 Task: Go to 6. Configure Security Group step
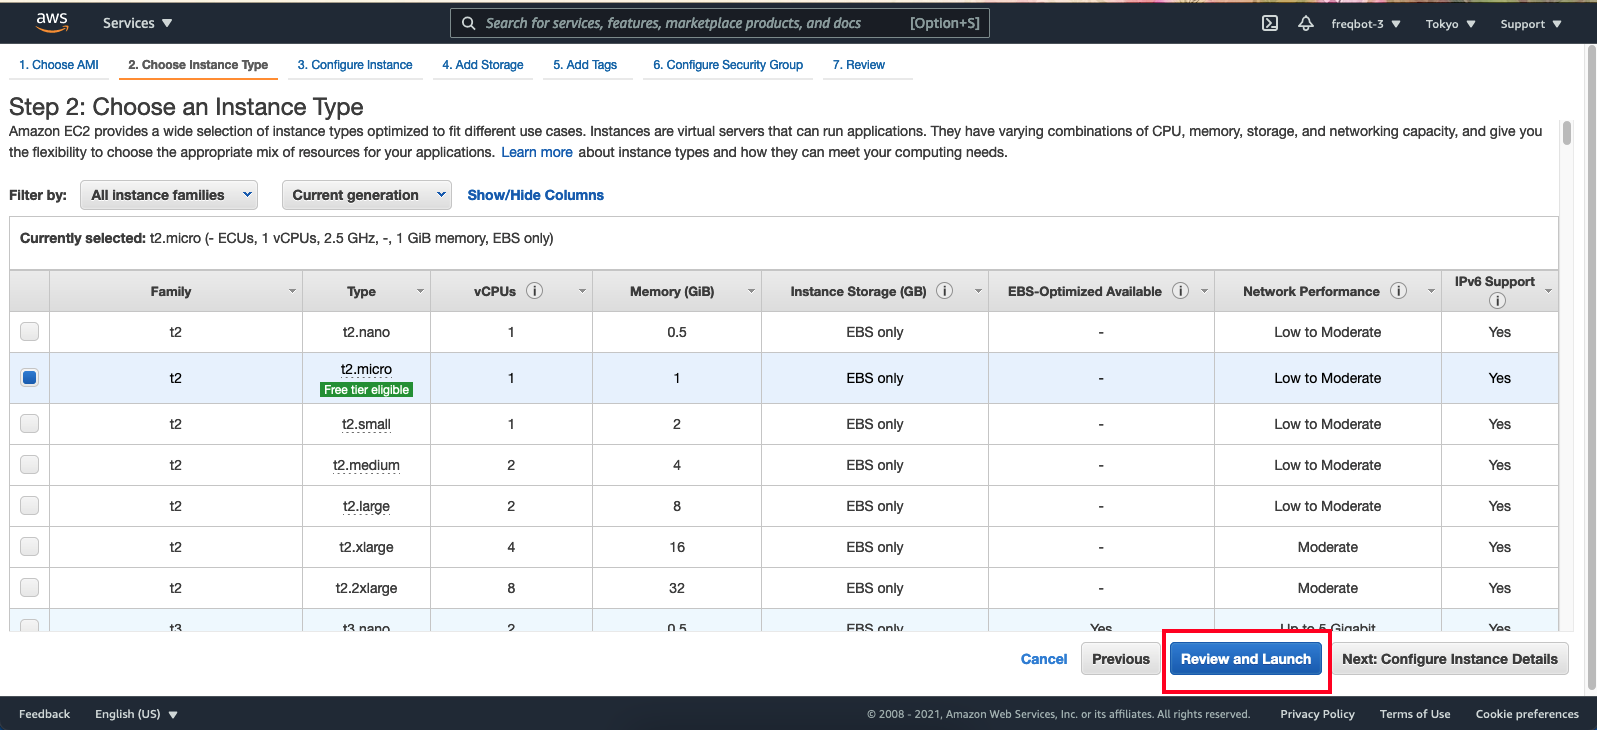coord(728,65)
